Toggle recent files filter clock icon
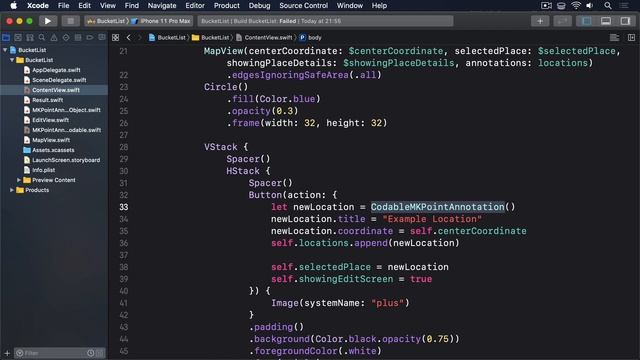Viewport: 640px width, 360px height. (91, 353)
